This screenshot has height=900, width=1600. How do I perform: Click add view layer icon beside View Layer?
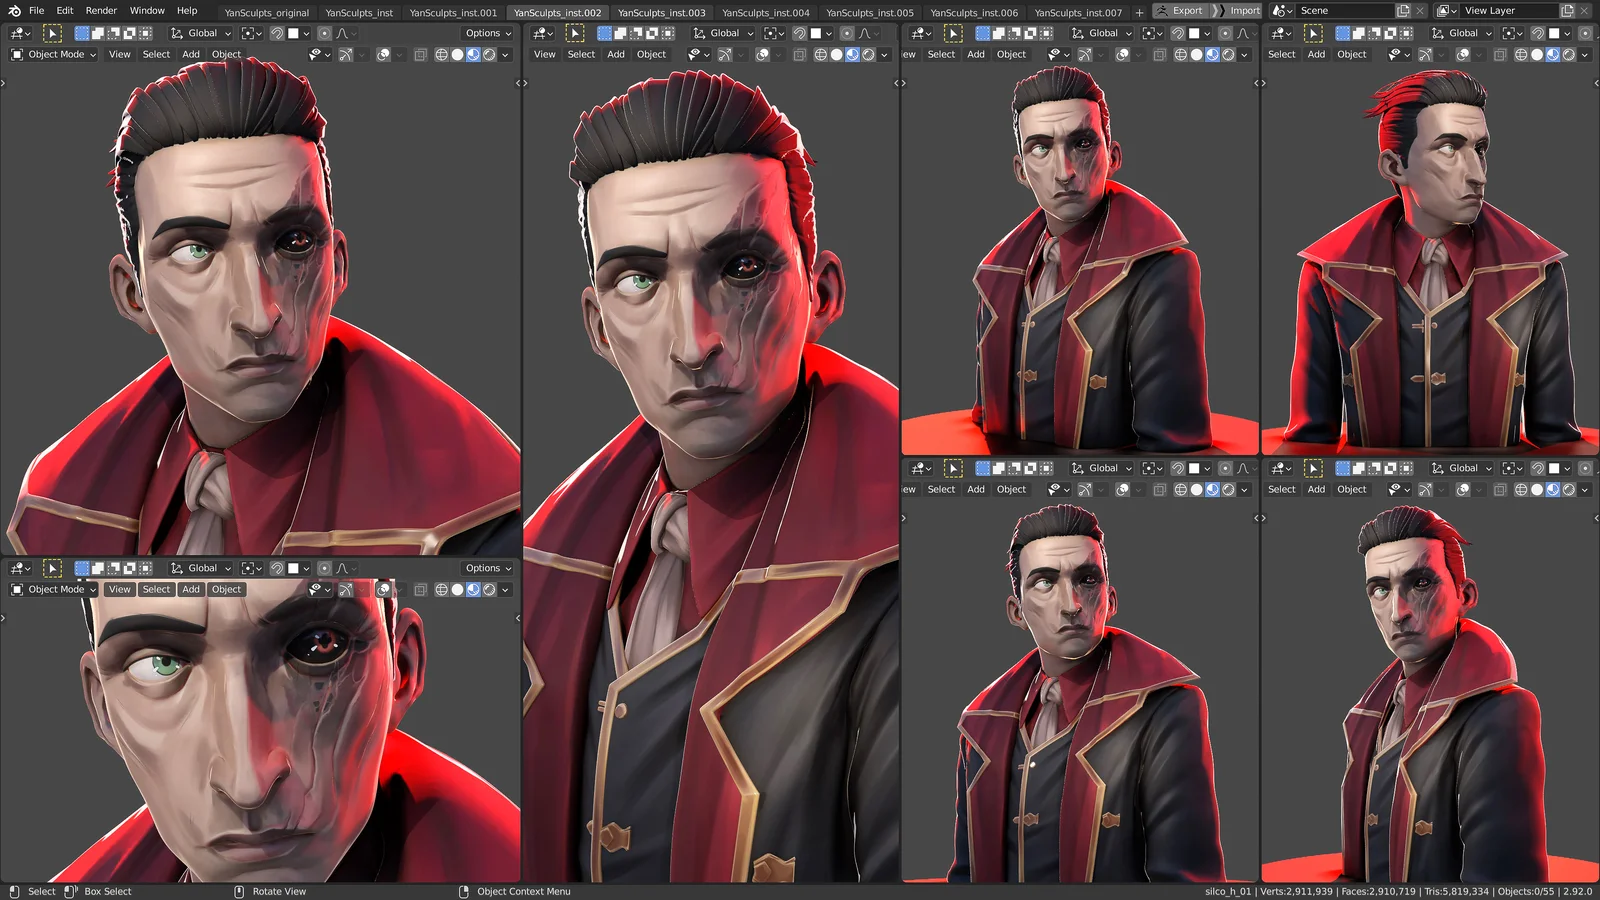point(1567,11)
